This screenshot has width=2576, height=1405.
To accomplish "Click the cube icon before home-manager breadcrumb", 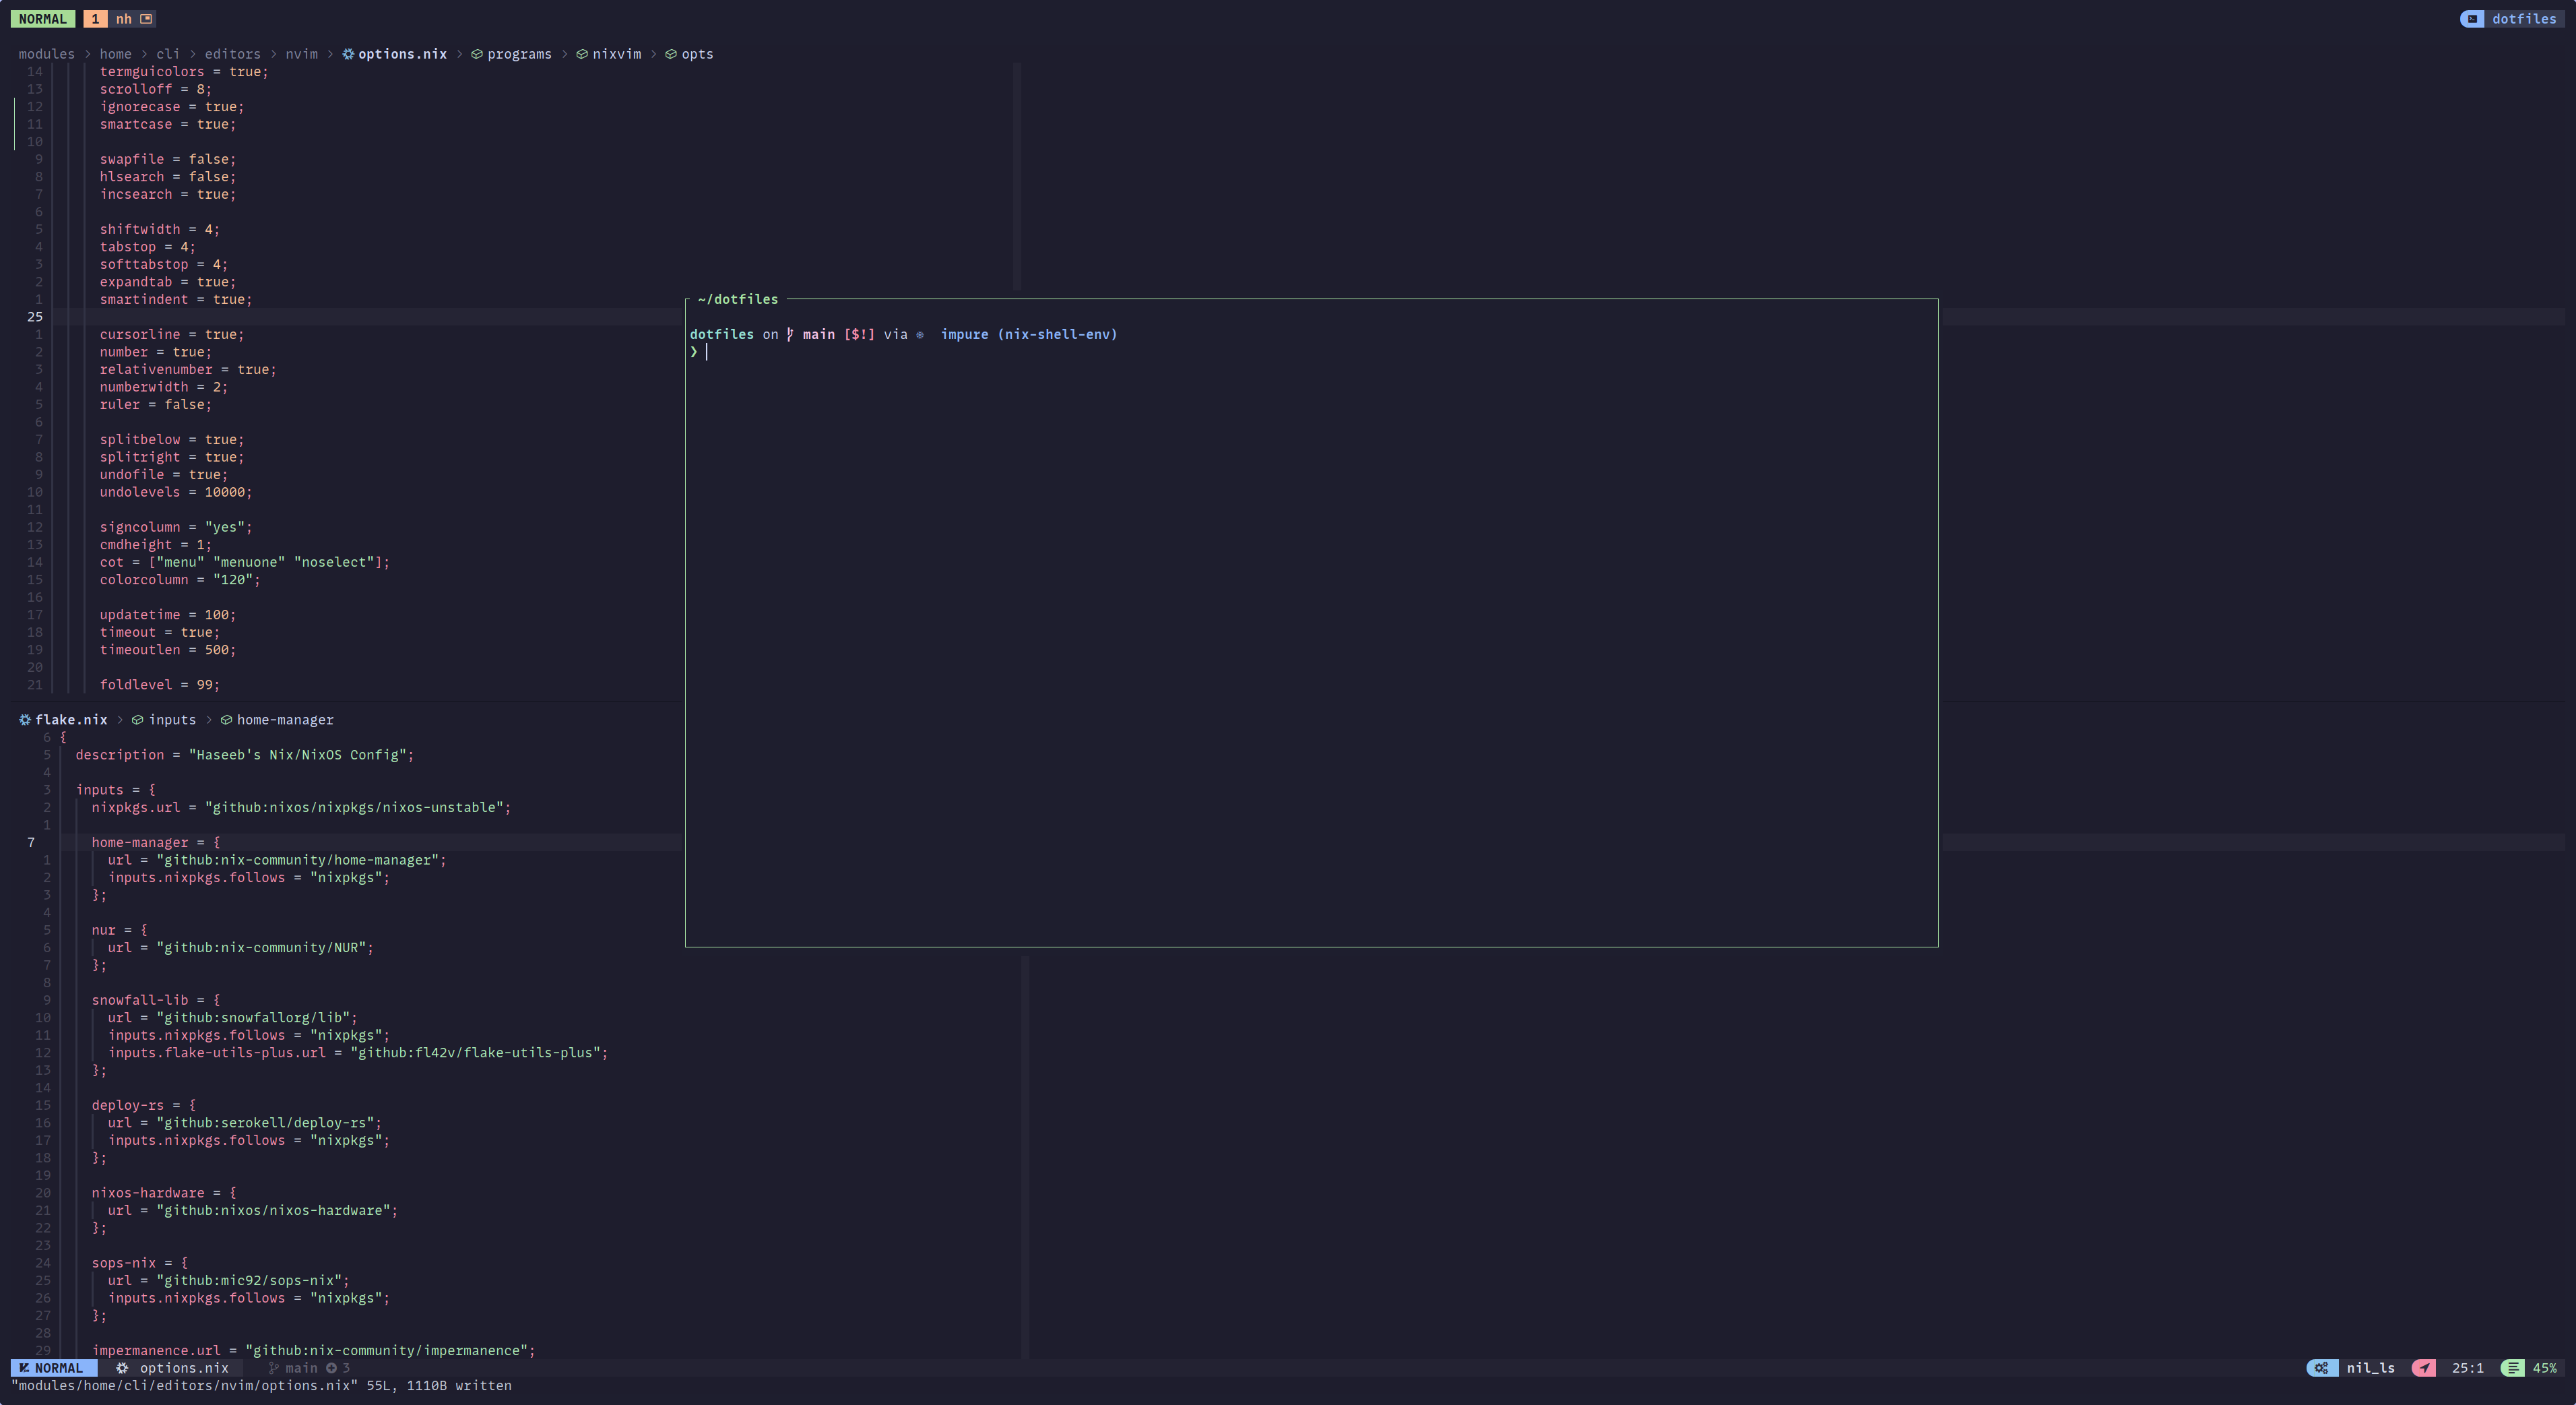I will (226, 720).
